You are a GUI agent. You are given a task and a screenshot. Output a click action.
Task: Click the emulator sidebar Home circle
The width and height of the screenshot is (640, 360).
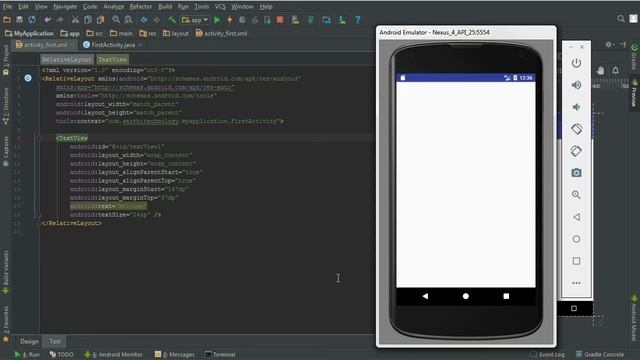[x=576, y=239]
